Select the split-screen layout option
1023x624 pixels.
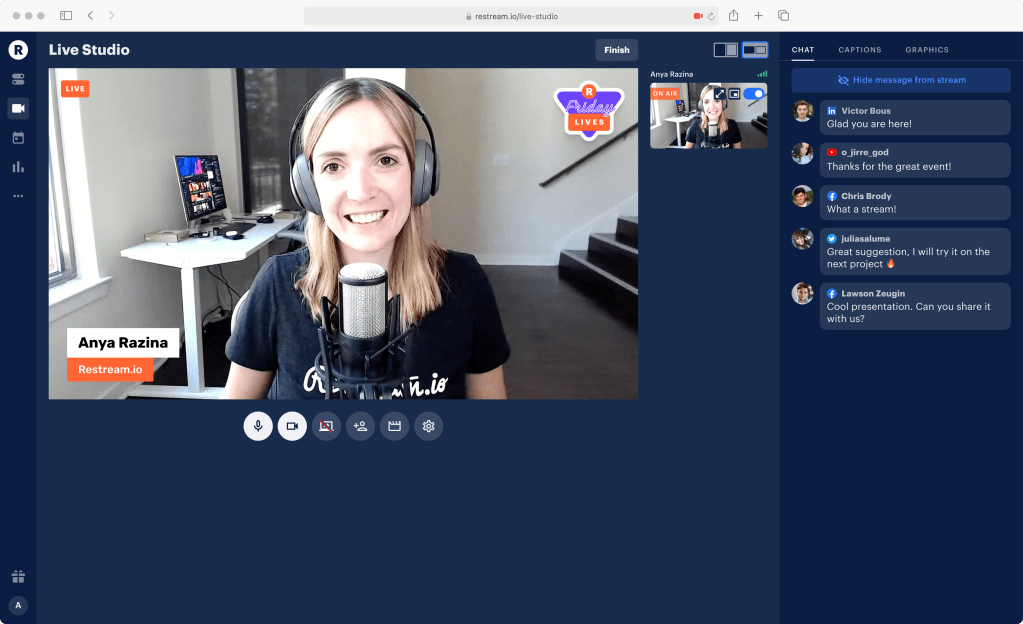pos(725,50)
